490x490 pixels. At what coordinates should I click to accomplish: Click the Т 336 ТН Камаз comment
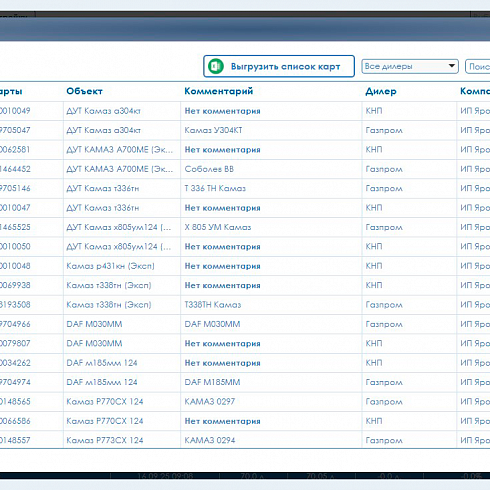[x=215, y=188]
